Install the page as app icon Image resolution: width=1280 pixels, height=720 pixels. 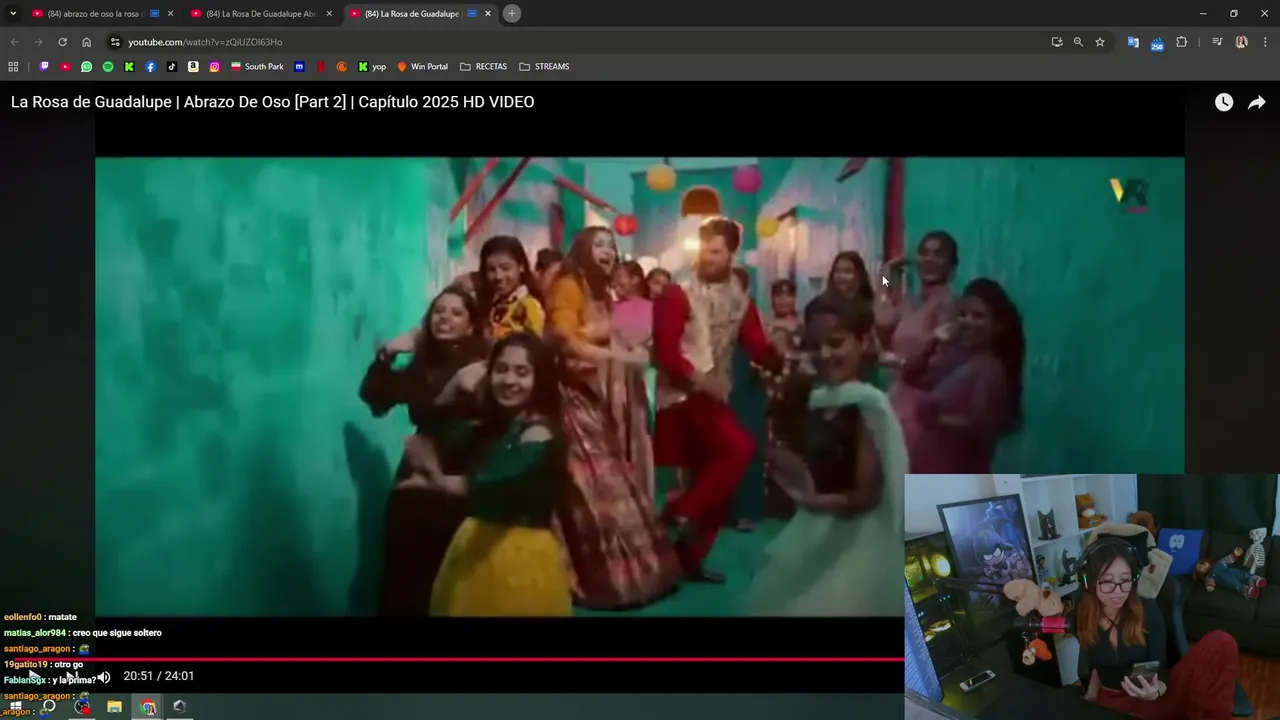pos(1056,42)
